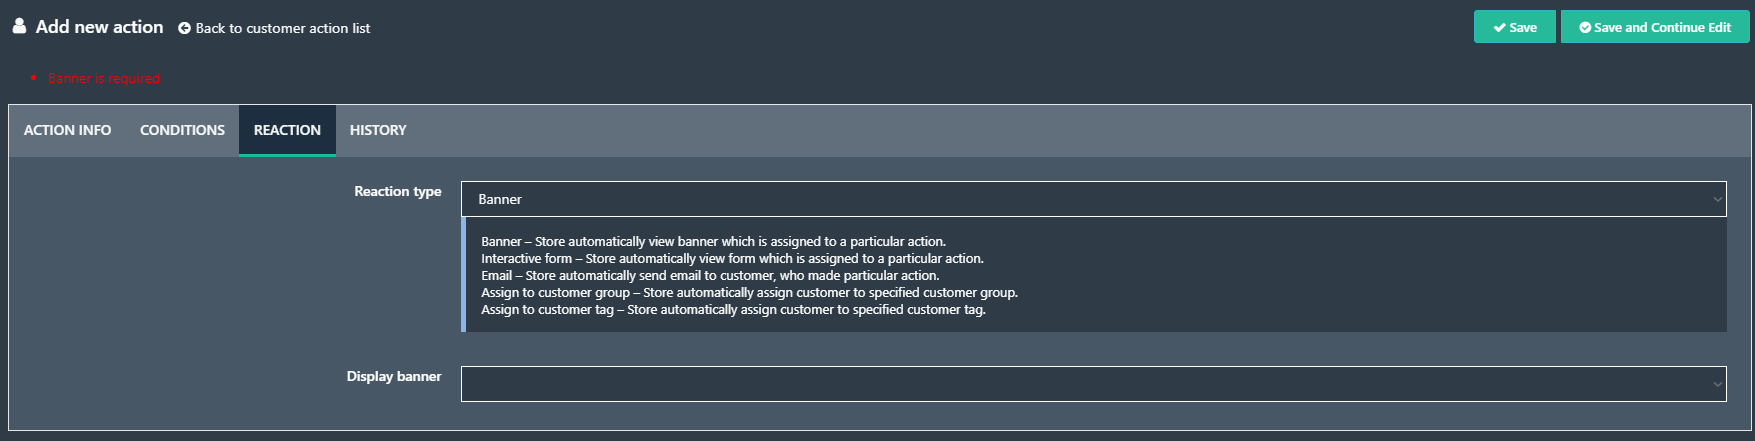The height and width of the screenshot is (441, 1755).
Task: Click the Reaction type dropdown chevron arrow
Action: 1717,200
